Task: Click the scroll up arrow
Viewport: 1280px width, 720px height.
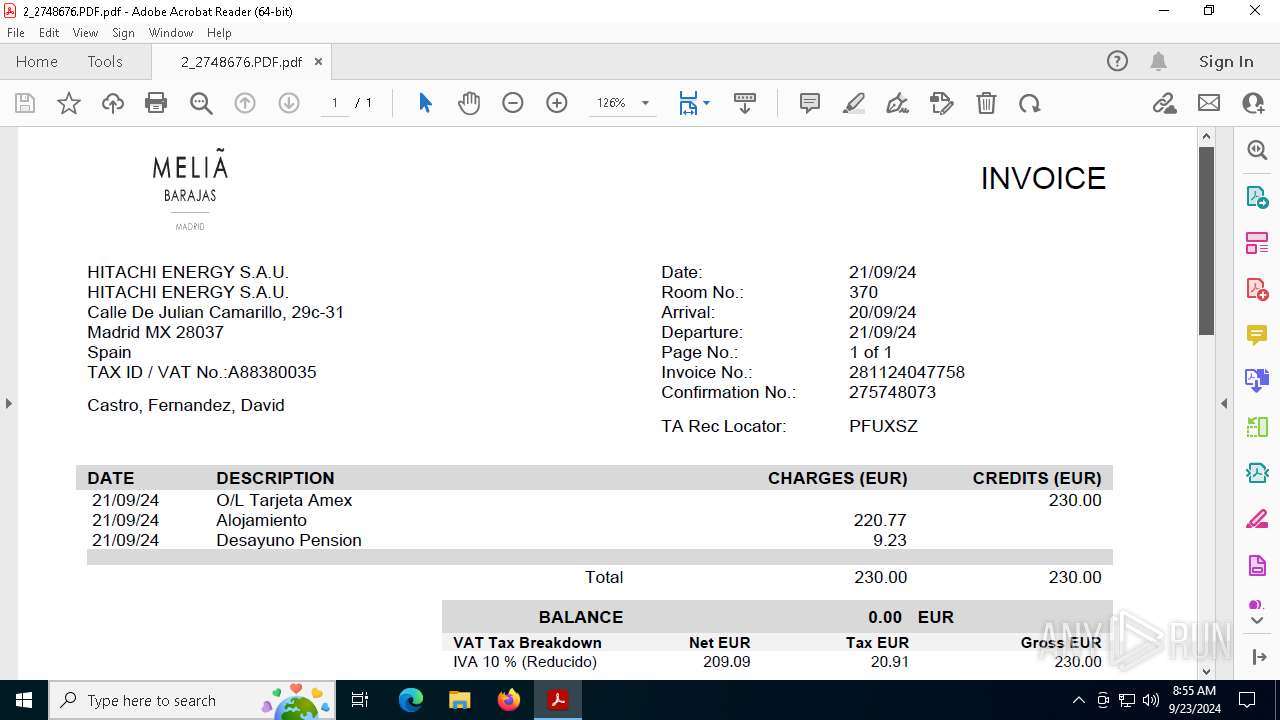Action: click(x=1206, y=136)
